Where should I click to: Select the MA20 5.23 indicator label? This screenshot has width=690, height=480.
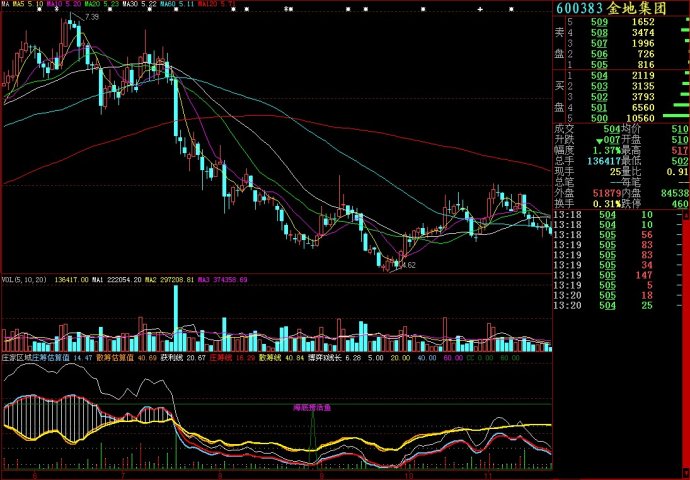pos(102,4)
